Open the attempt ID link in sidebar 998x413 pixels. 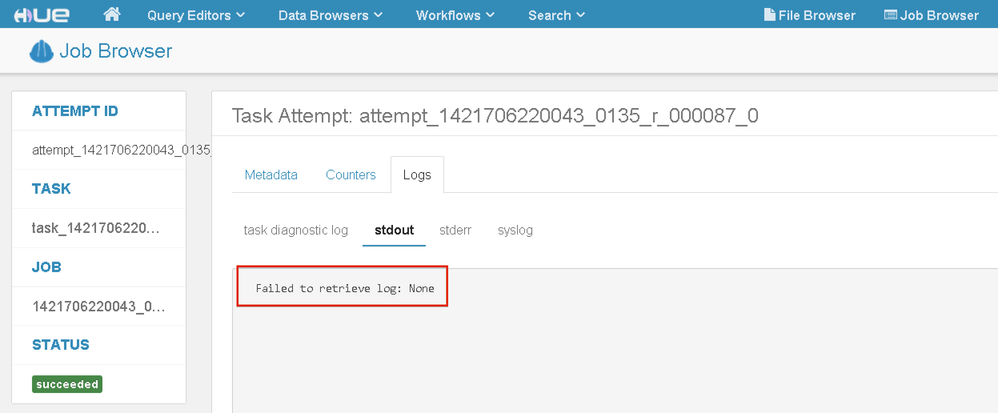122,150
